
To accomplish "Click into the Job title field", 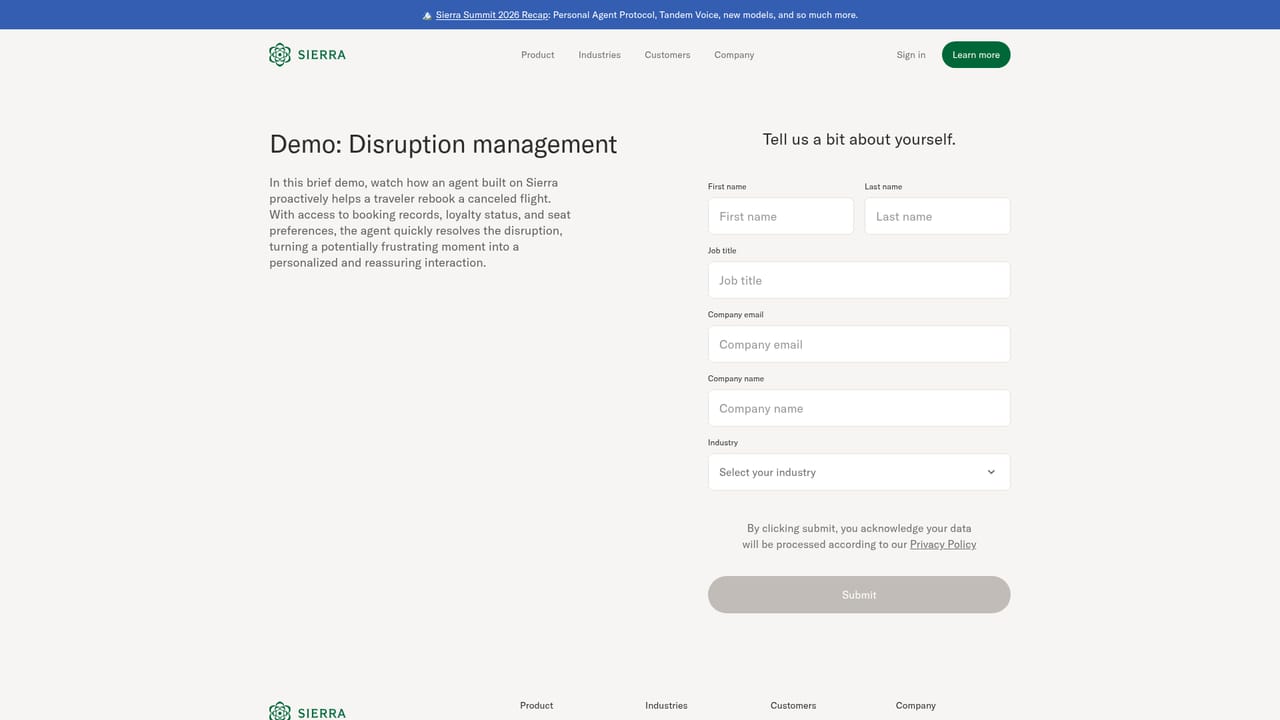I will point(859,280).
